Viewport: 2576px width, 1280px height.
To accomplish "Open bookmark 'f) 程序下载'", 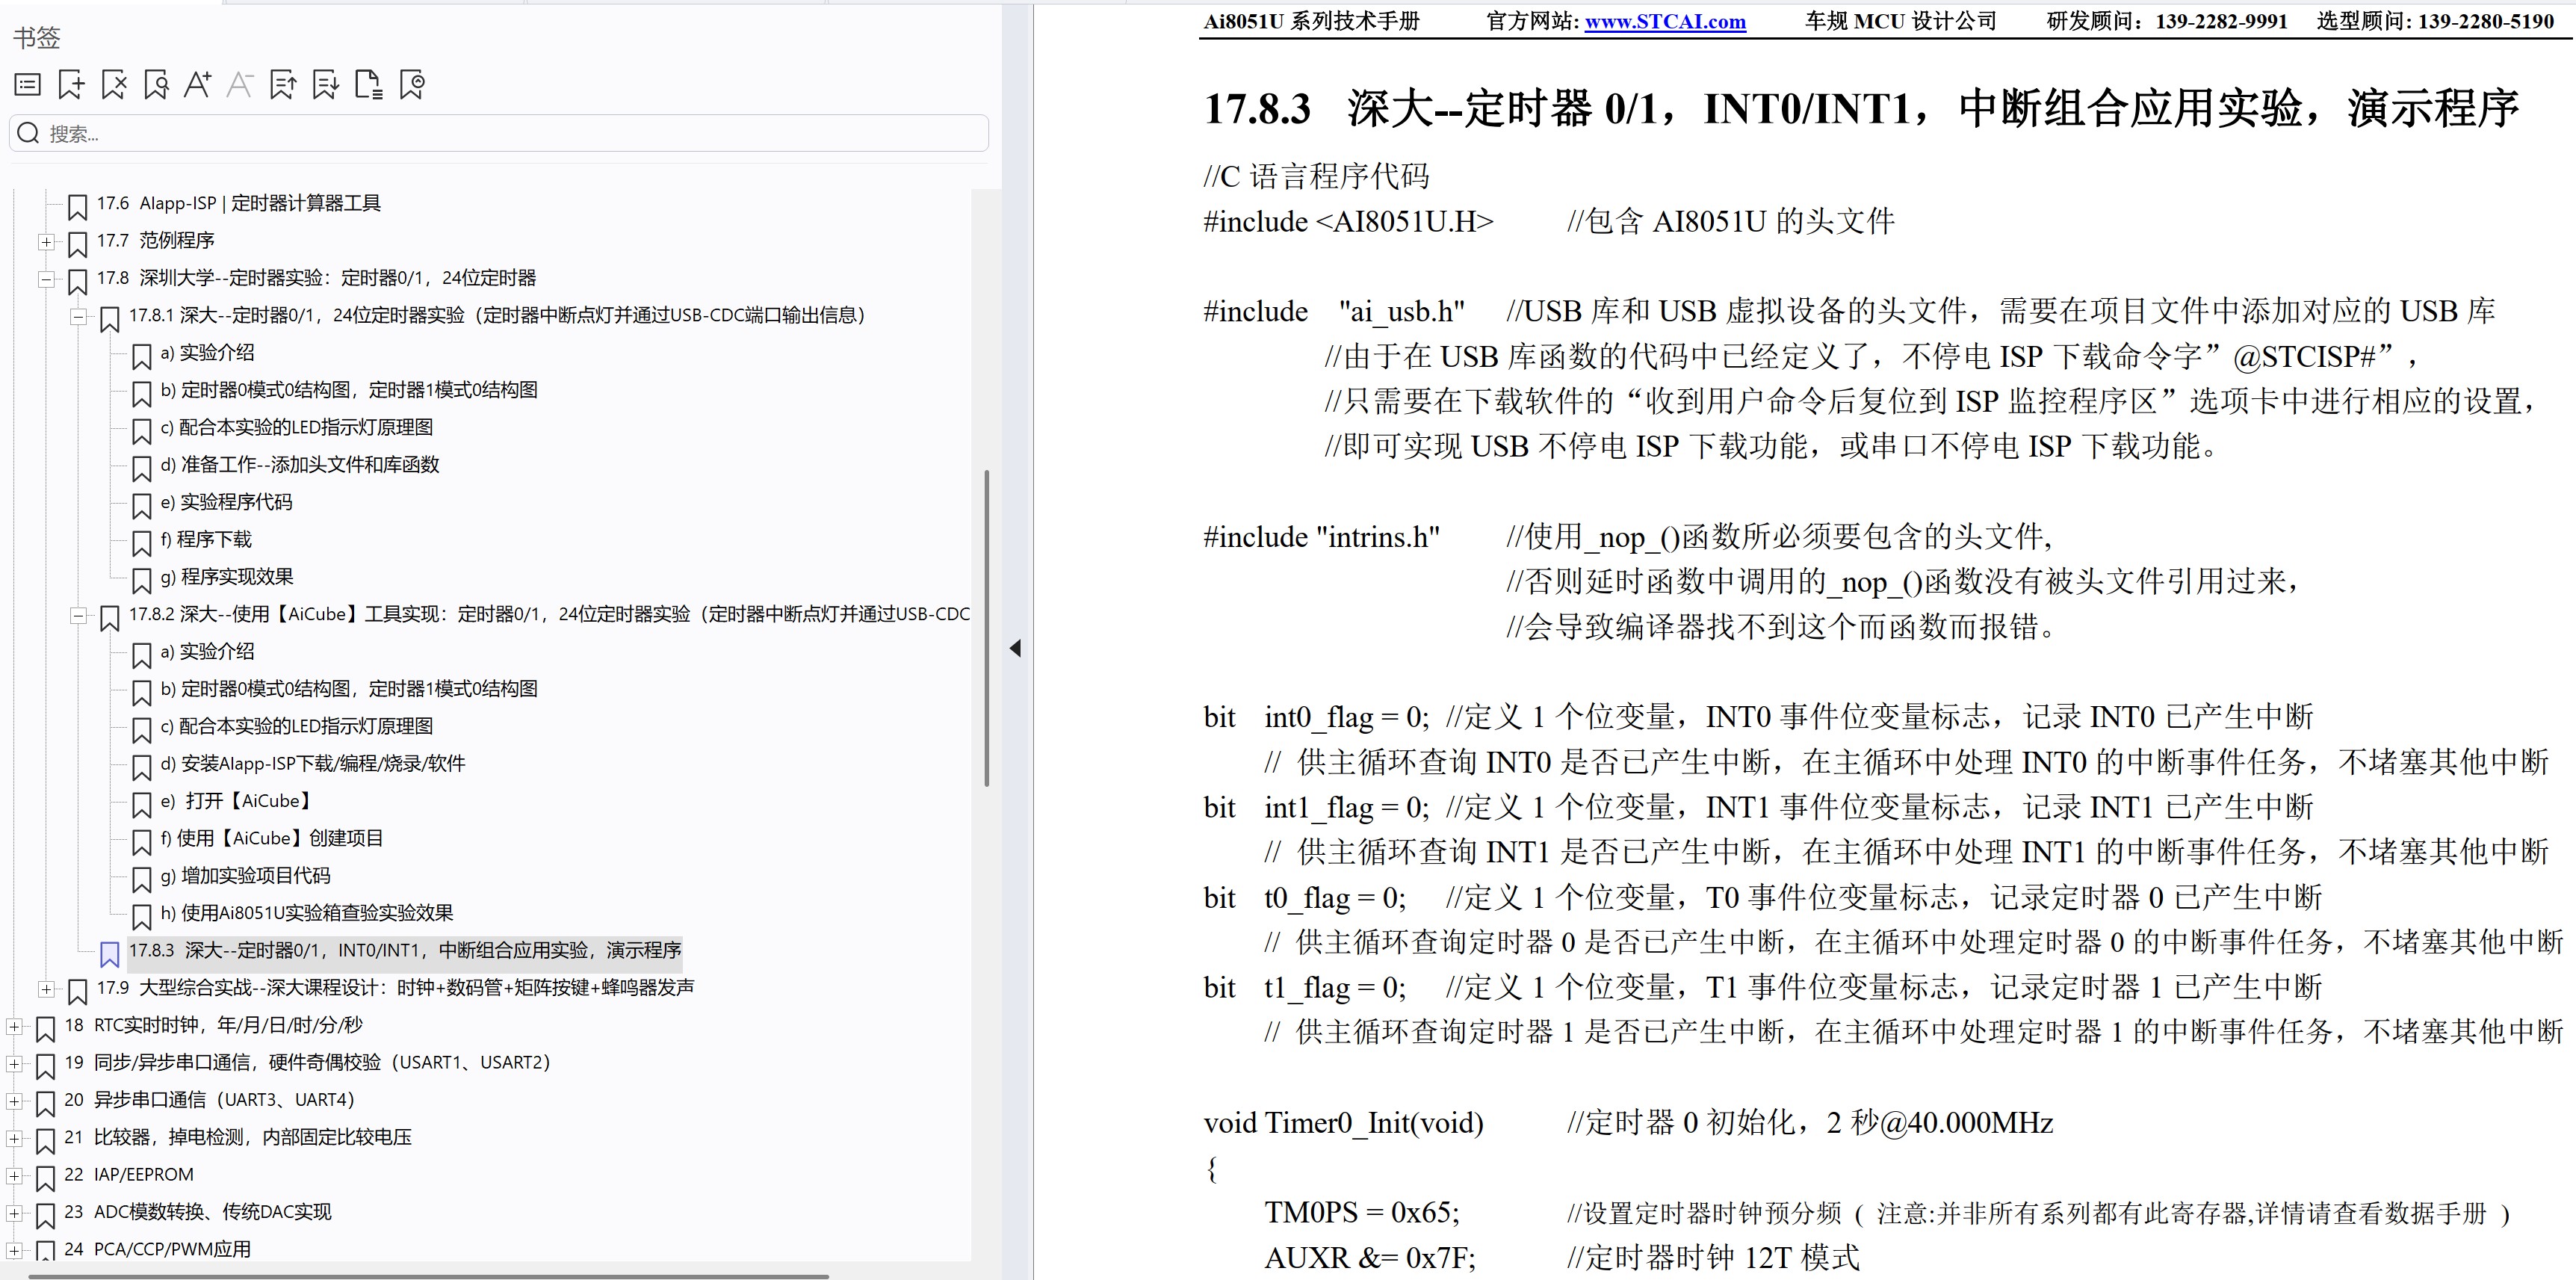I will point(206,539).
